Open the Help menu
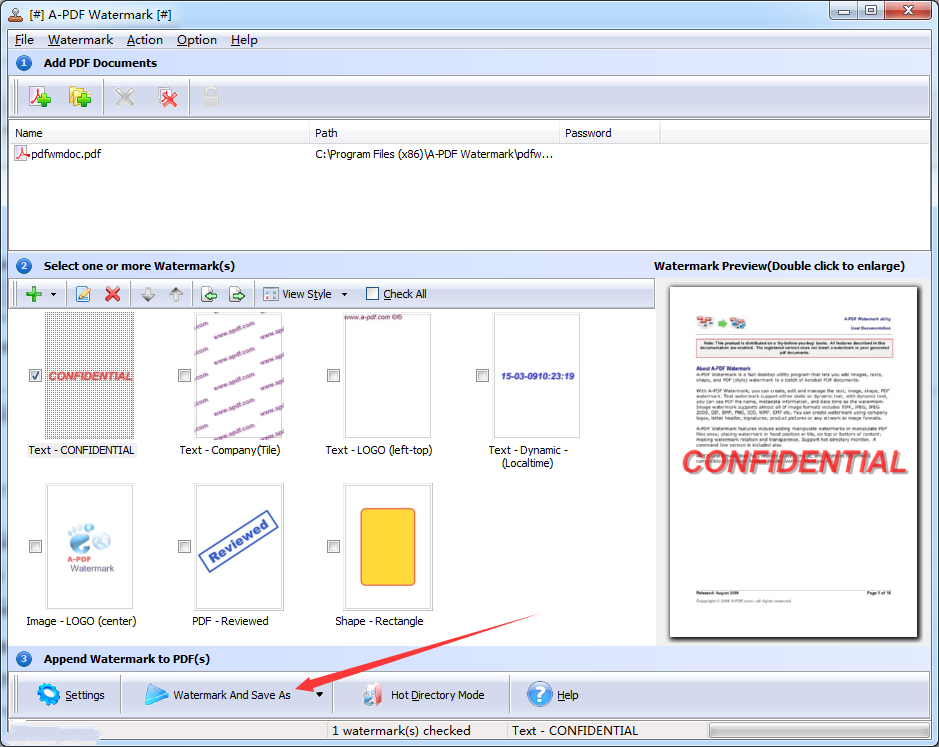The width and height of the screenshot is (939, 747). (244, 40)
